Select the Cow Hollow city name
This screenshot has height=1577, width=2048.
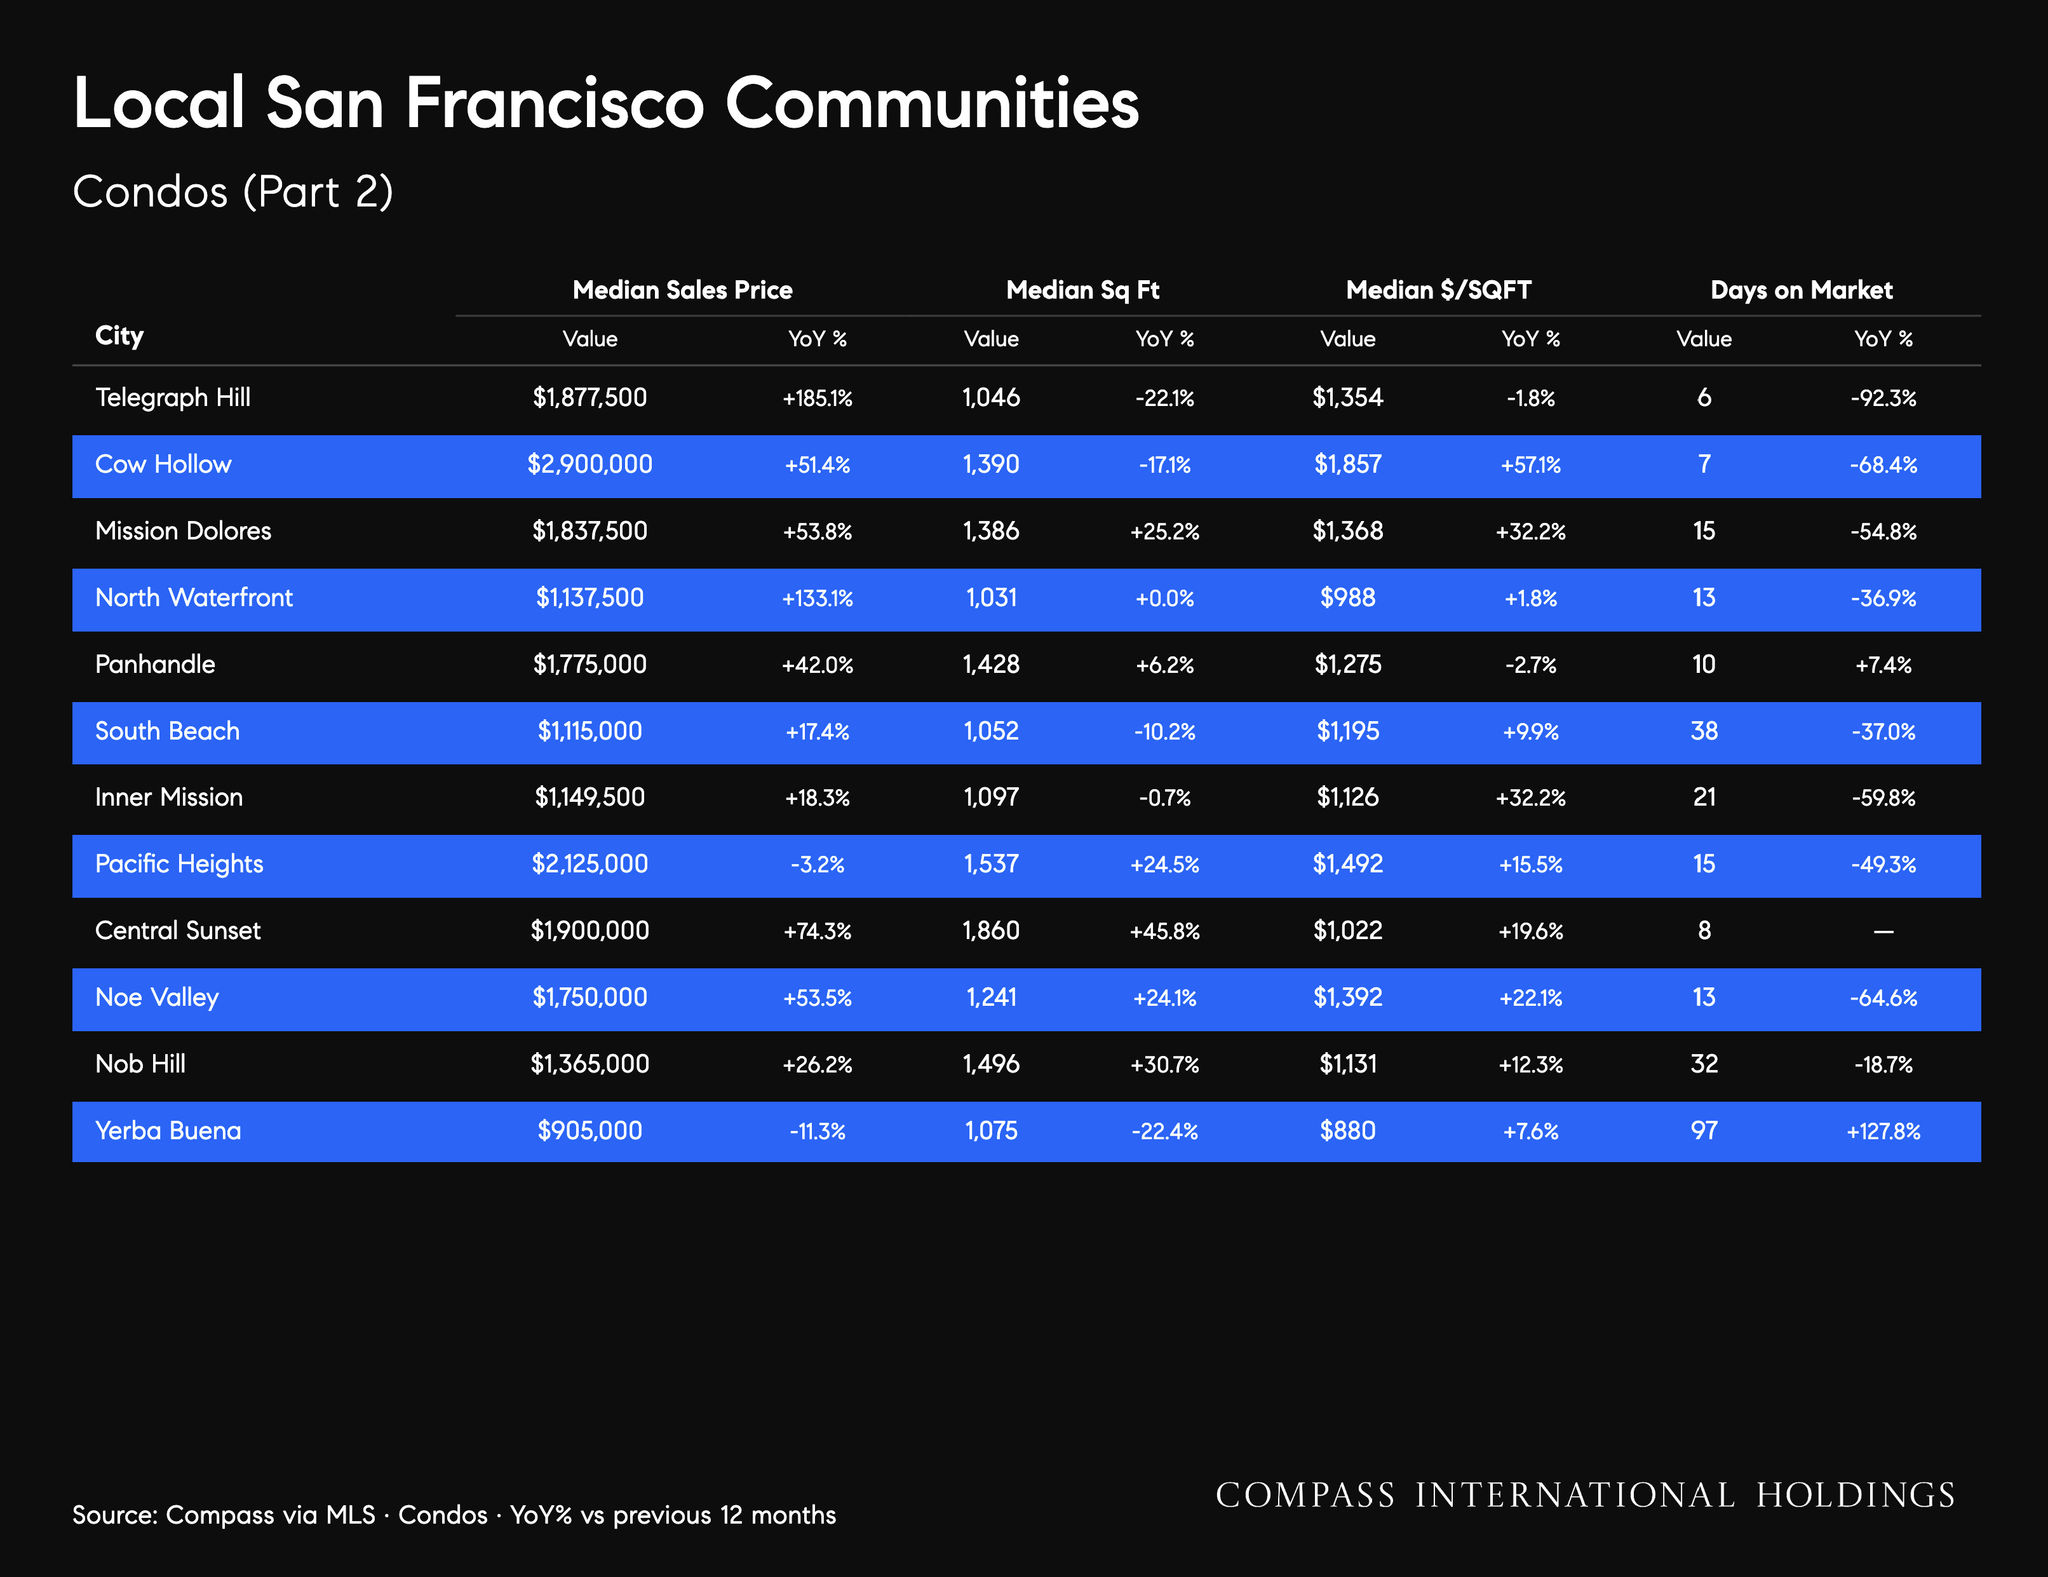coord(163,464)
